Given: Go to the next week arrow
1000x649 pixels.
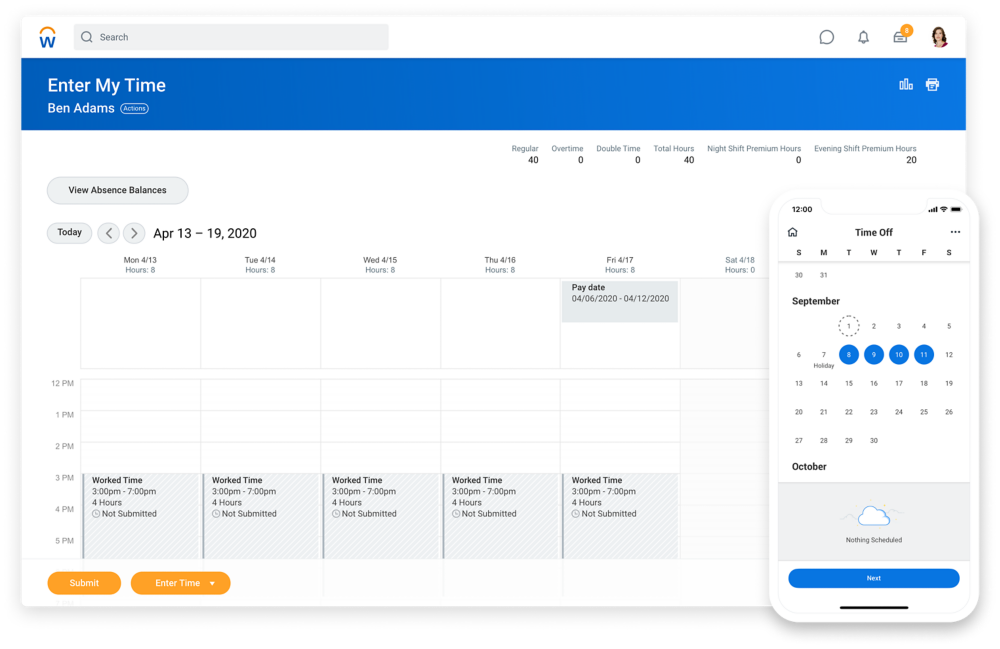Looking at the screenshot, I should click(x=134, y=233).
